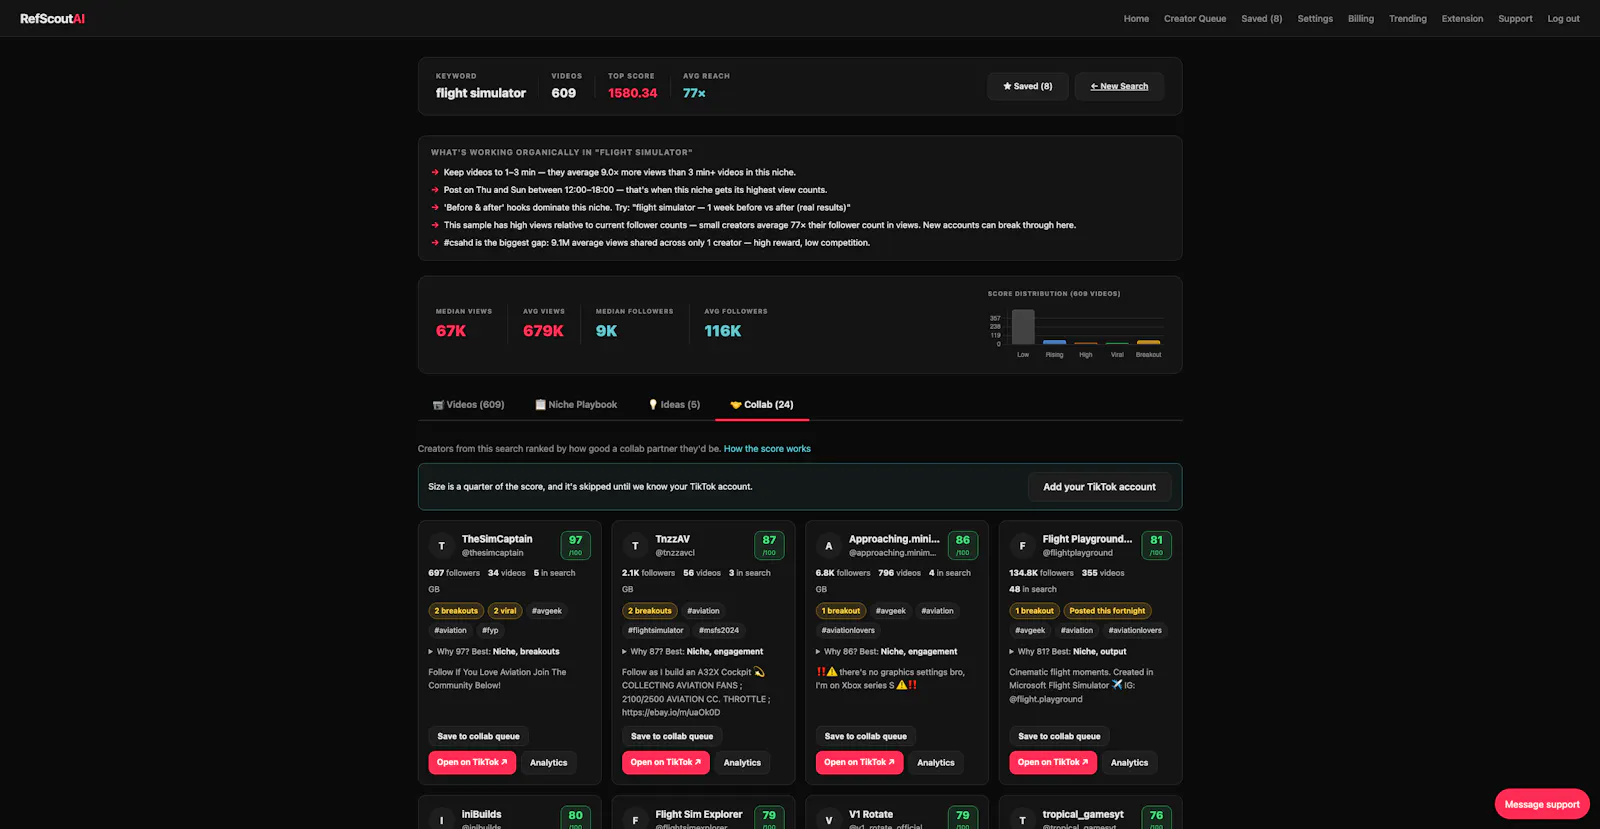Click the "Posted this fortnight" tag
Viewport: 1600px width, 829px height.
coord(1107,611)
